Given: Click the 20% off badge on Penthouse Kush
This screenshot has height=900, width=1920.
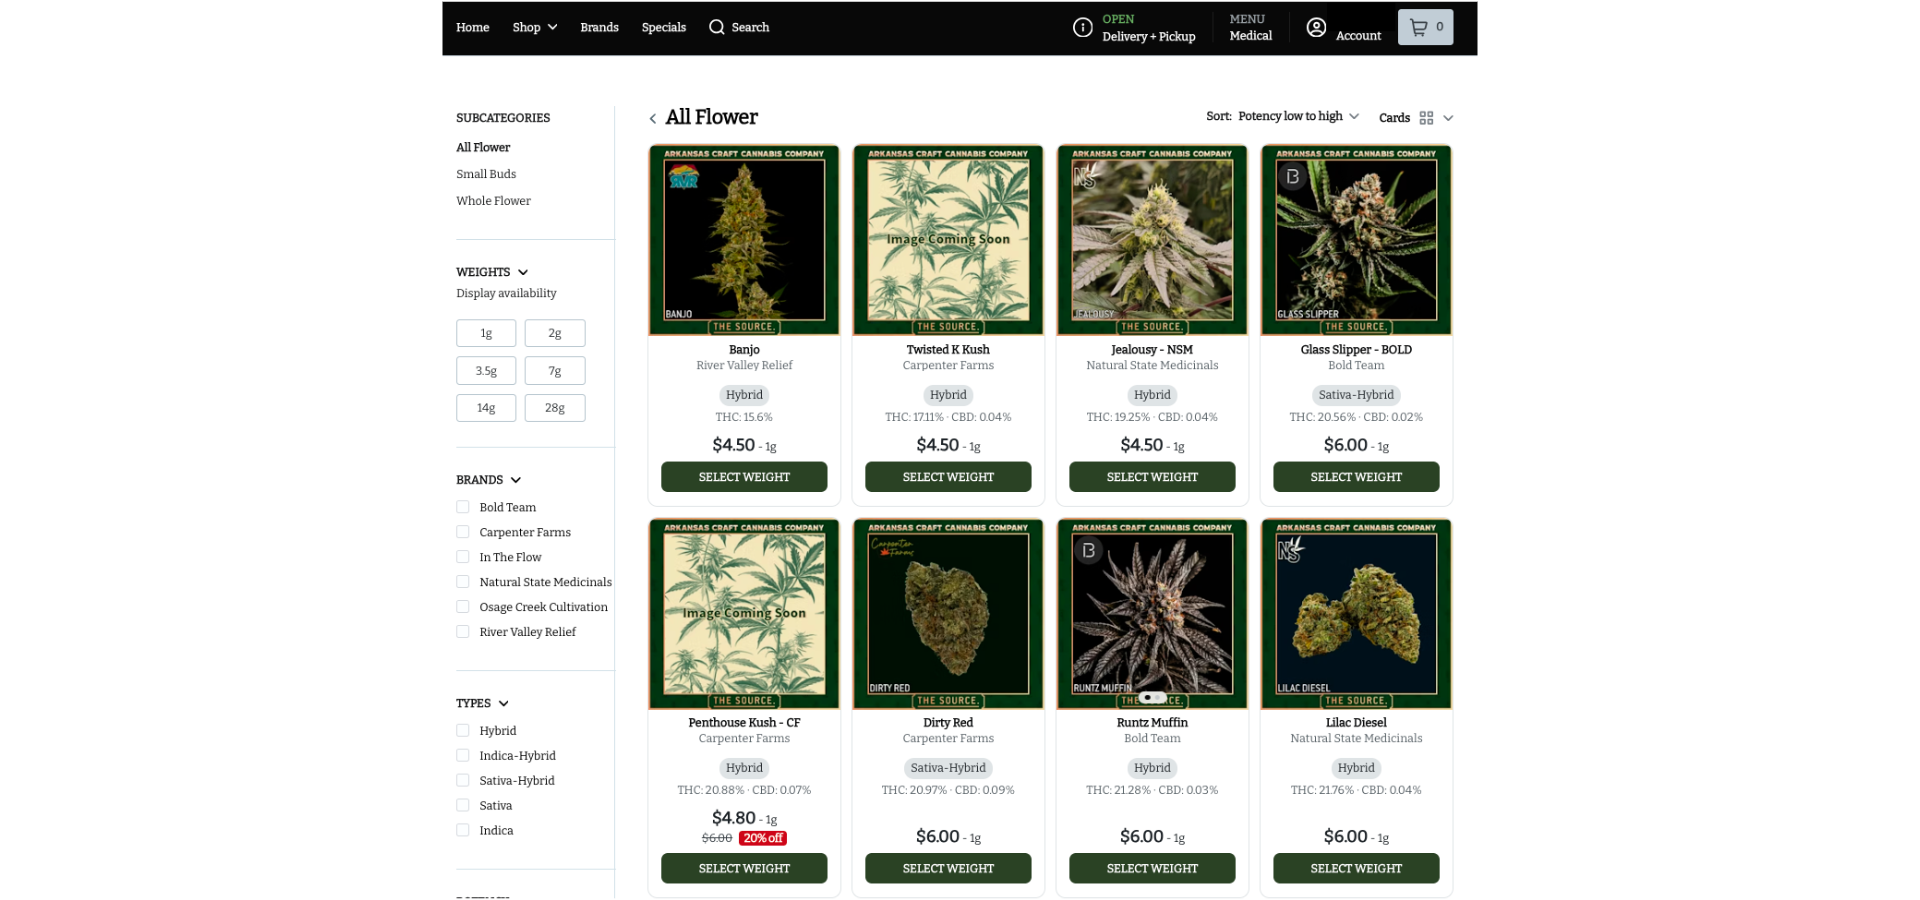Looking at the screenshot, I should click(x=762, y=838).
